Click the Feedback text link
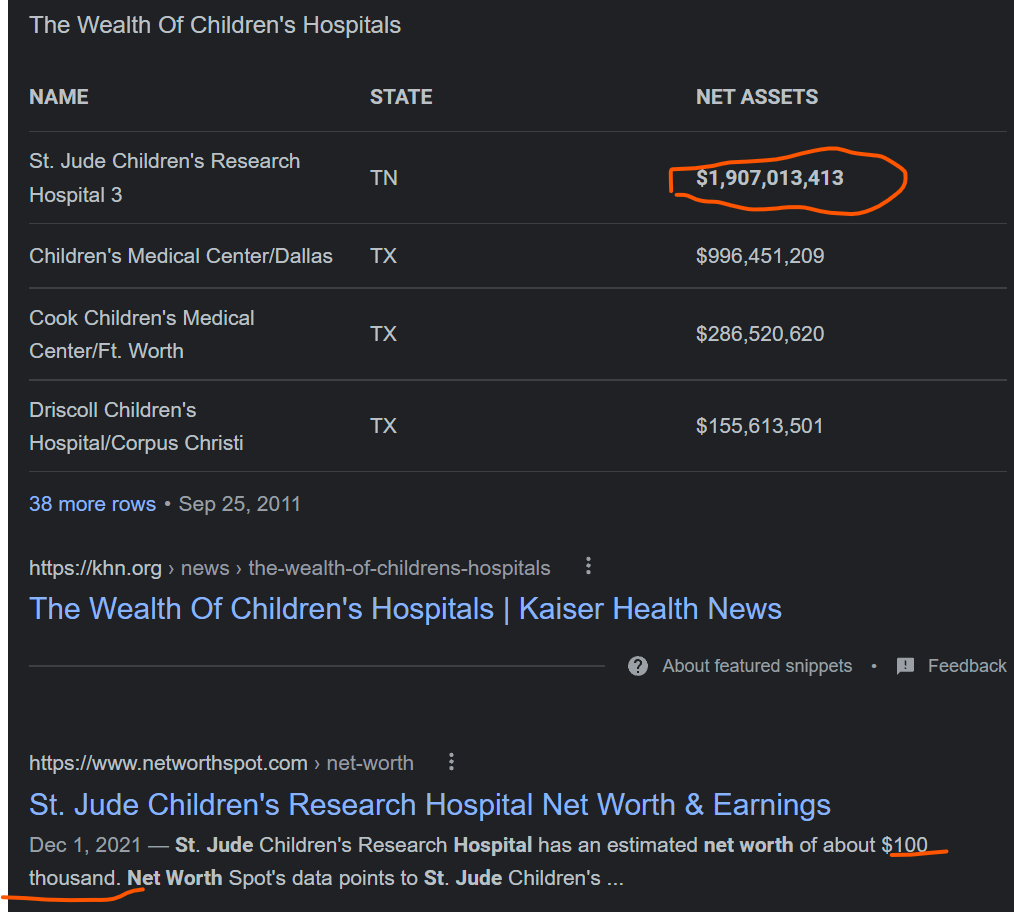The image size is (1014, 912). click(967, 666)
